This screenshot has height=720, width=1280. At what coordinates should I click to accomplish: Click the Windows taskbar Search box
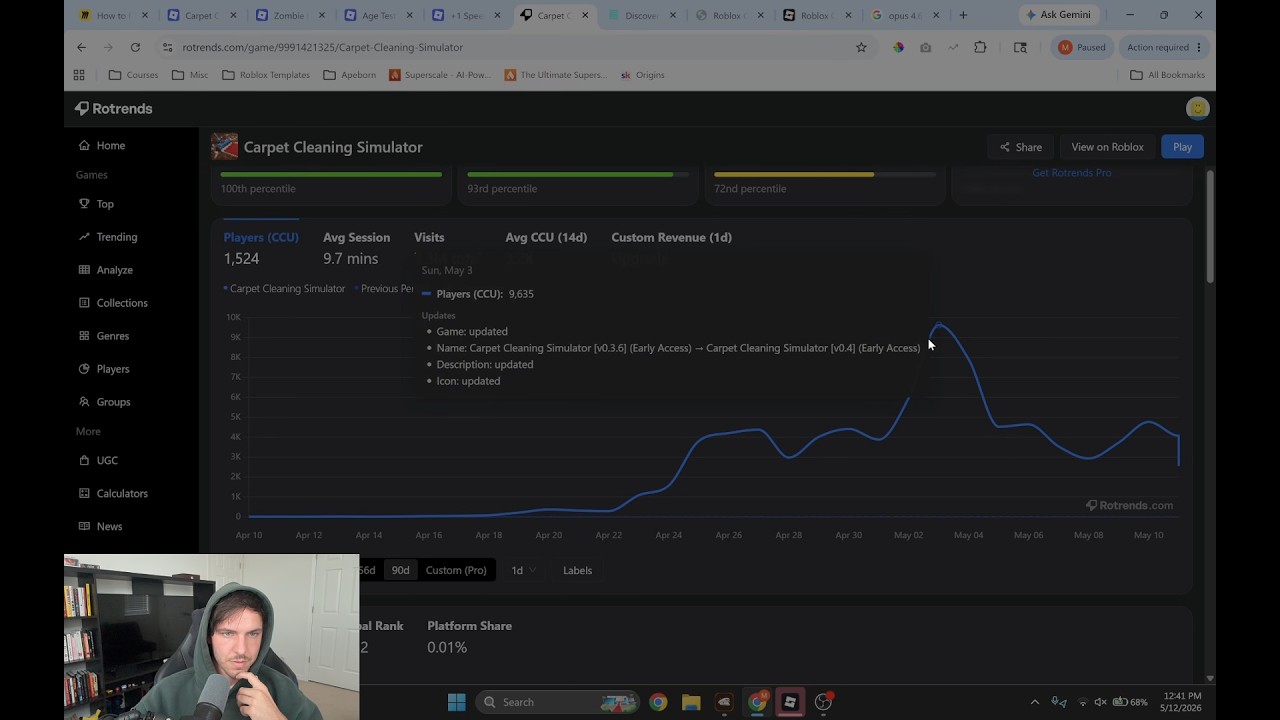pyautogui.click(x=557, y=702)
